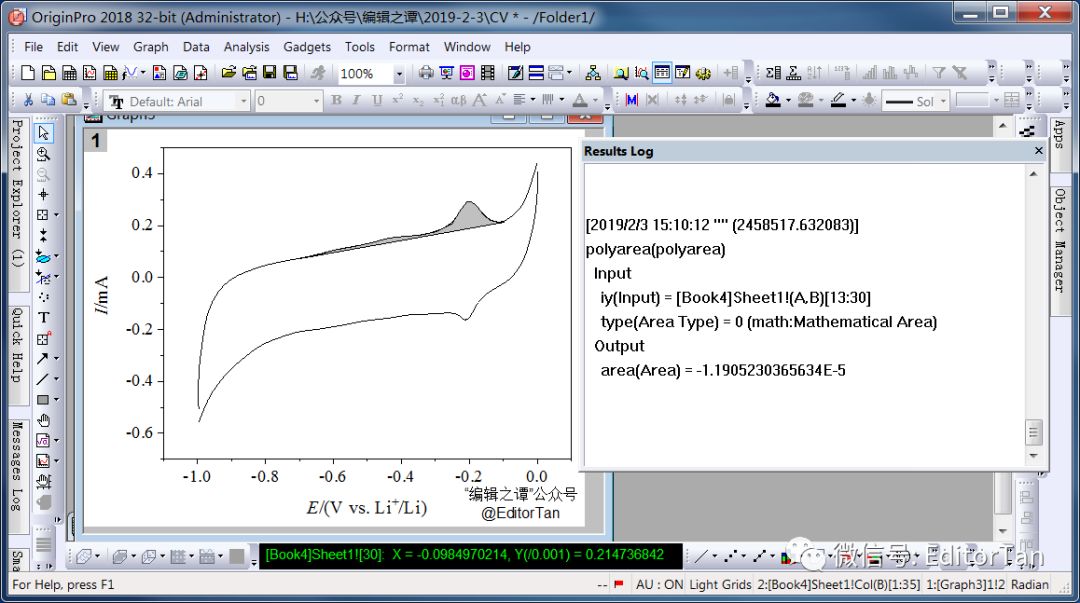The width and height of the screenshot is (1080, 603).
Task: Click the Statistics on Columns sigma icon
Action: [x=773, y=73]
